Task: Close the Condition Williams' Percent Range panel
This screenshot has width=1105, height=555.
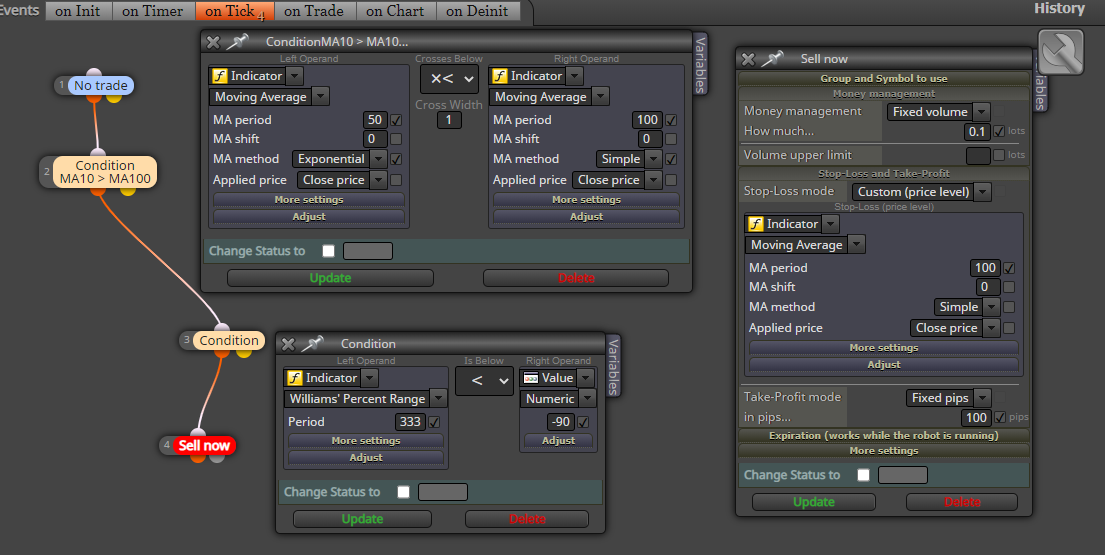Action: (x=288, y=344)
